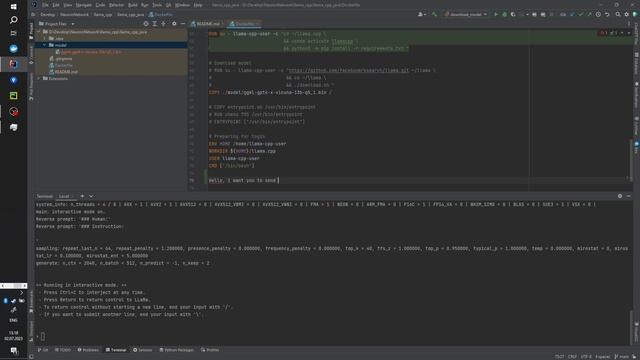
Task: Select the ggml model .bin file
Action: point(89,52)
